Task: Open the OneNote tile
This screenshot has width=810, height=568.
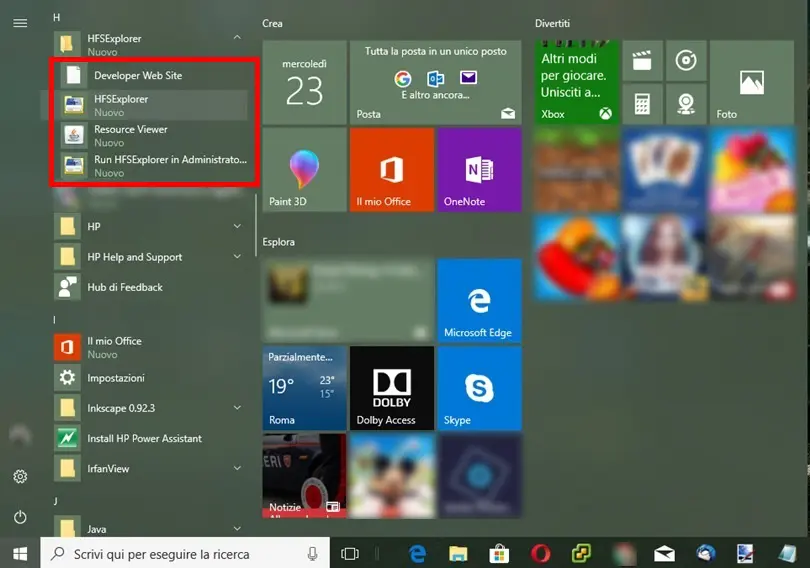Action: (x=479, y=169)
